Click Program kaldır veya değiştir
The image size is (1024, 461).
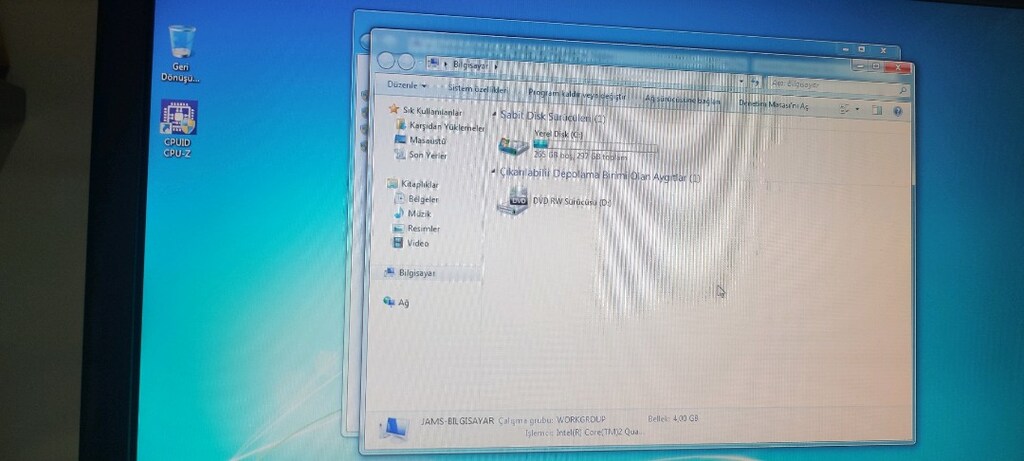577,95
